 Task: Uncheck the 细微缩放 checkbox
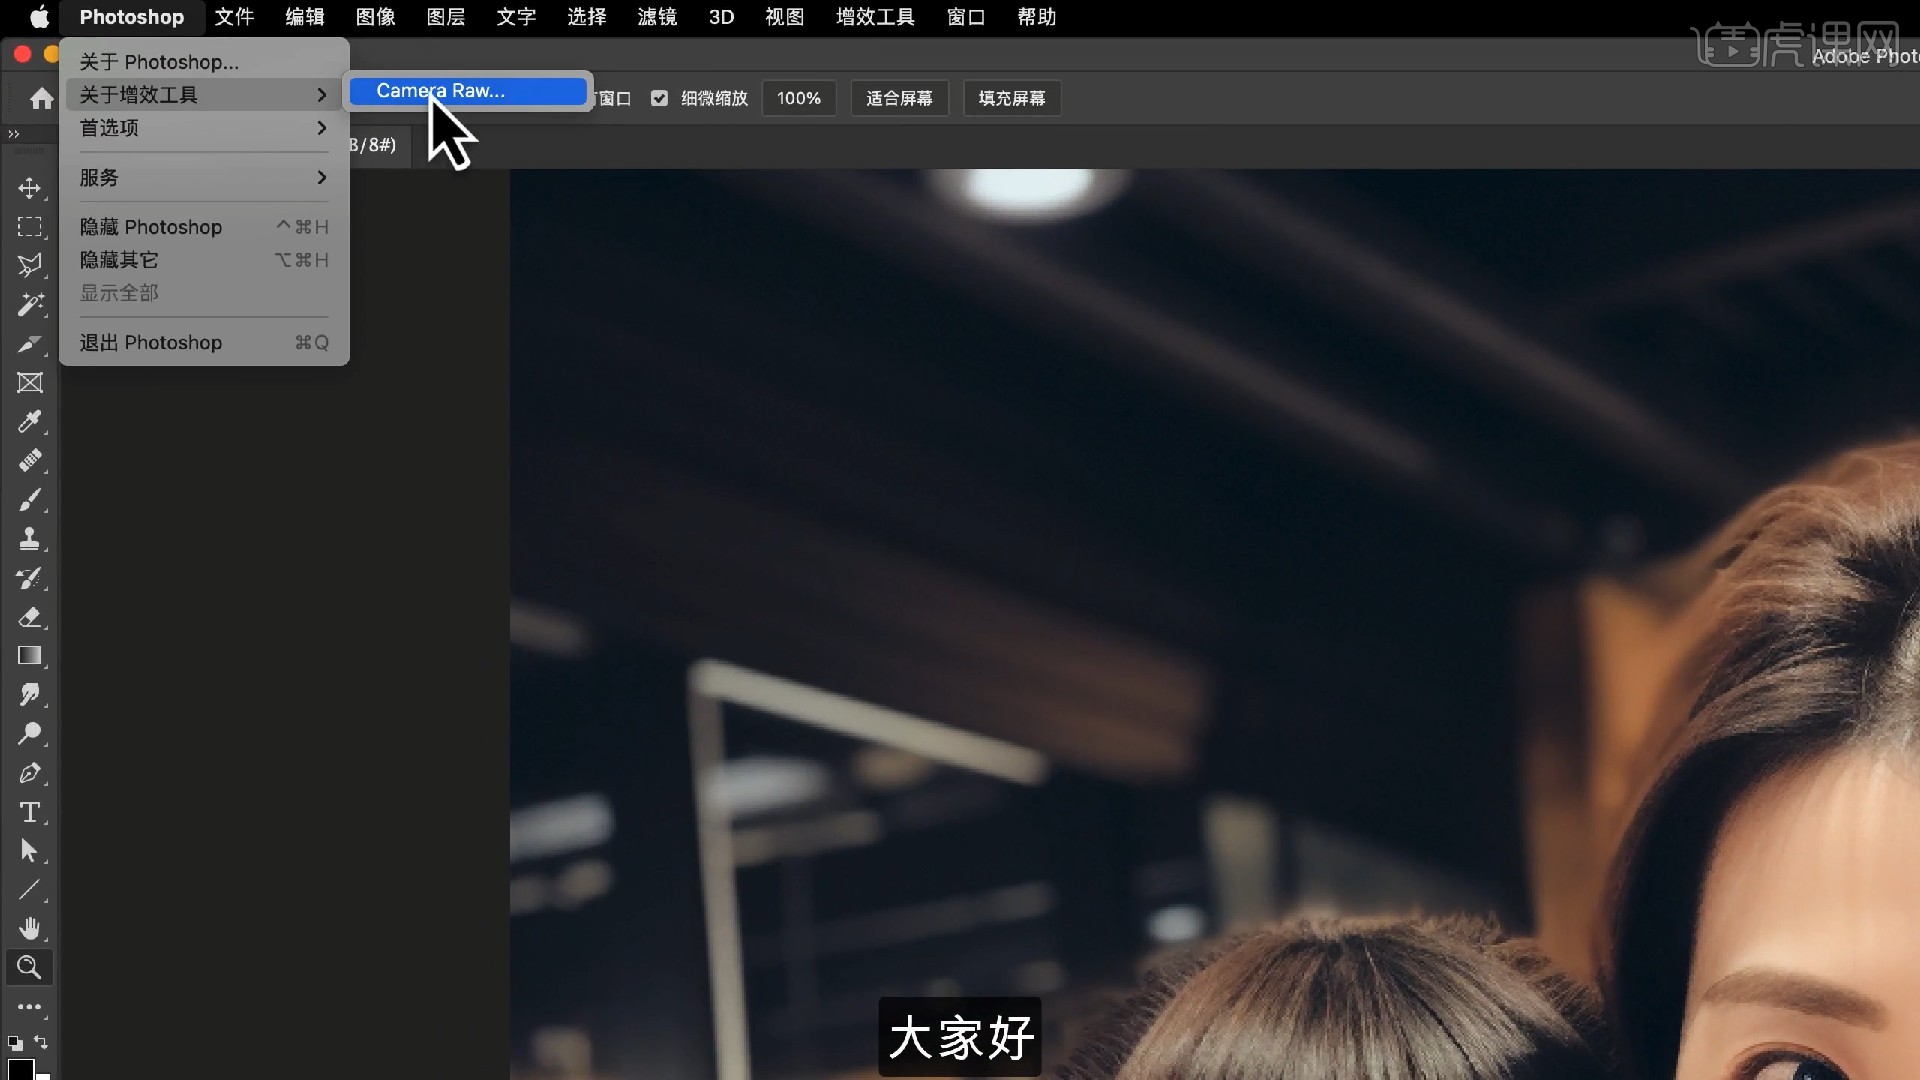pyautogui.click(x=659, y=98)
